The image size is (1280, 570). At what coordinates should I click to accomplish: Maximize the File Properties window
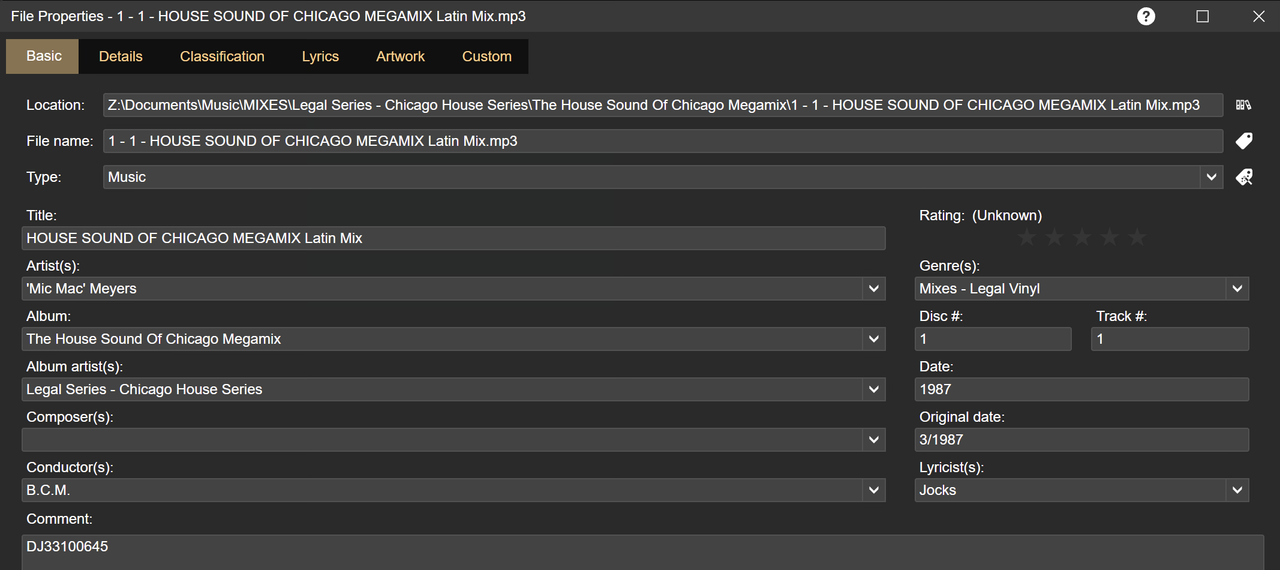coord(1202,16)
